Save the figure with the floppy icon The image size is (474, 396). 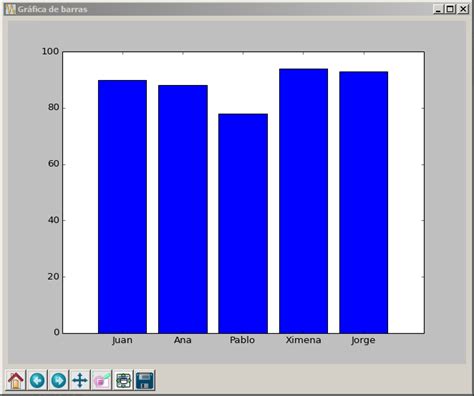coord(145,380)
